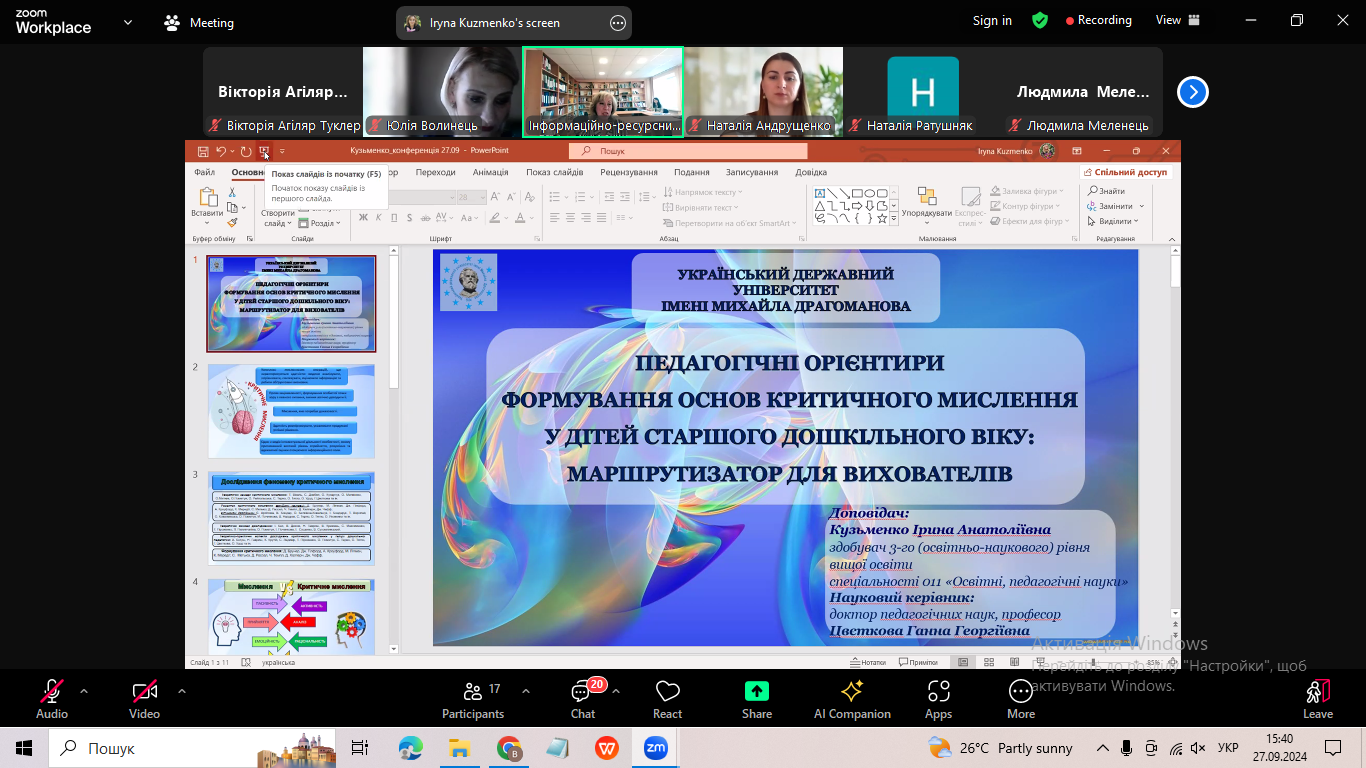This screenshot has width=1366, height=768.
Task: Expand Participants options caret
Action: [526, 691]
